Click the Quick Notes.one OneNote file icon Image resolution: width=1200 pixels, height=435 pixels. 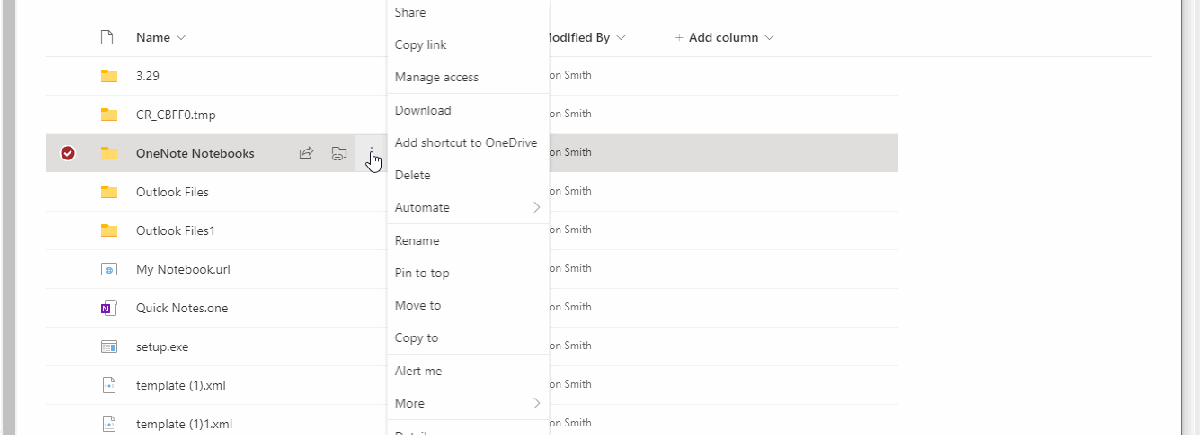109,308
